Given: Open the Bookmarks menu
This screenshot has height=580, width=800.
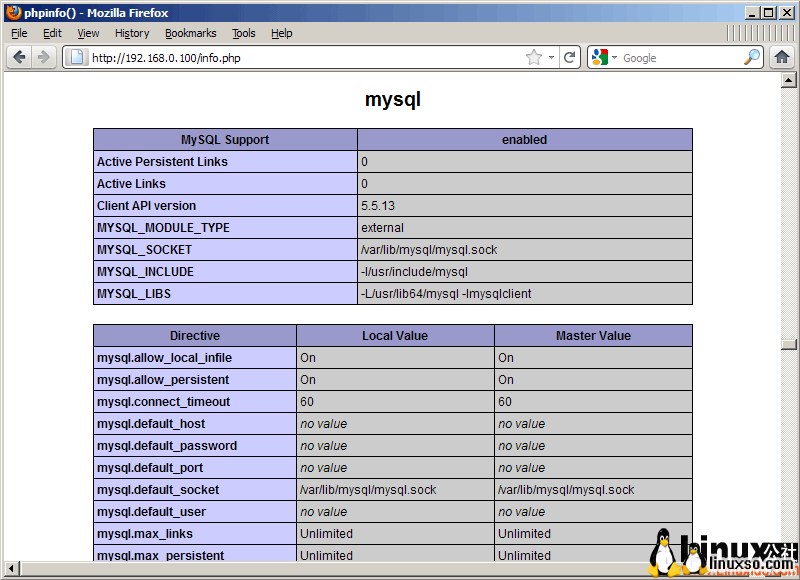Looking at the screenshot, I should point(190,33).
